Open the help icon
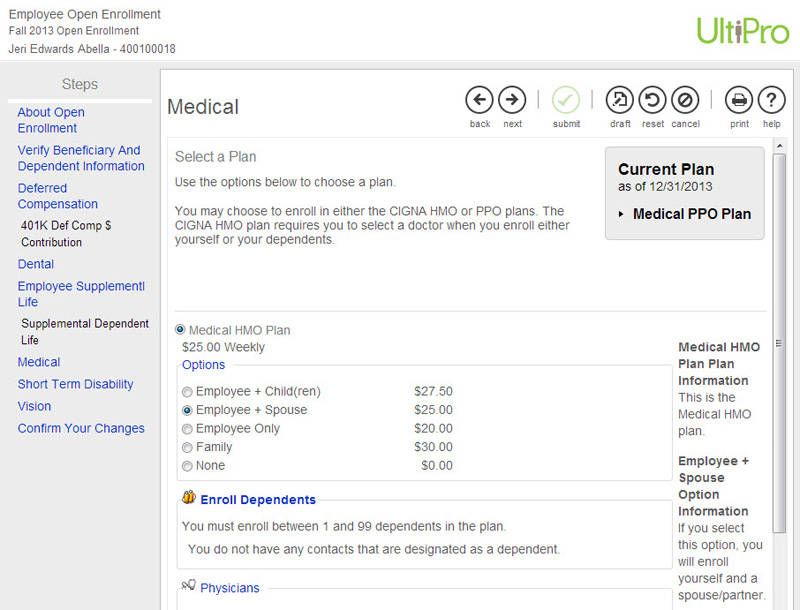This screenshot has height=610, width=800. coord(771,100)
